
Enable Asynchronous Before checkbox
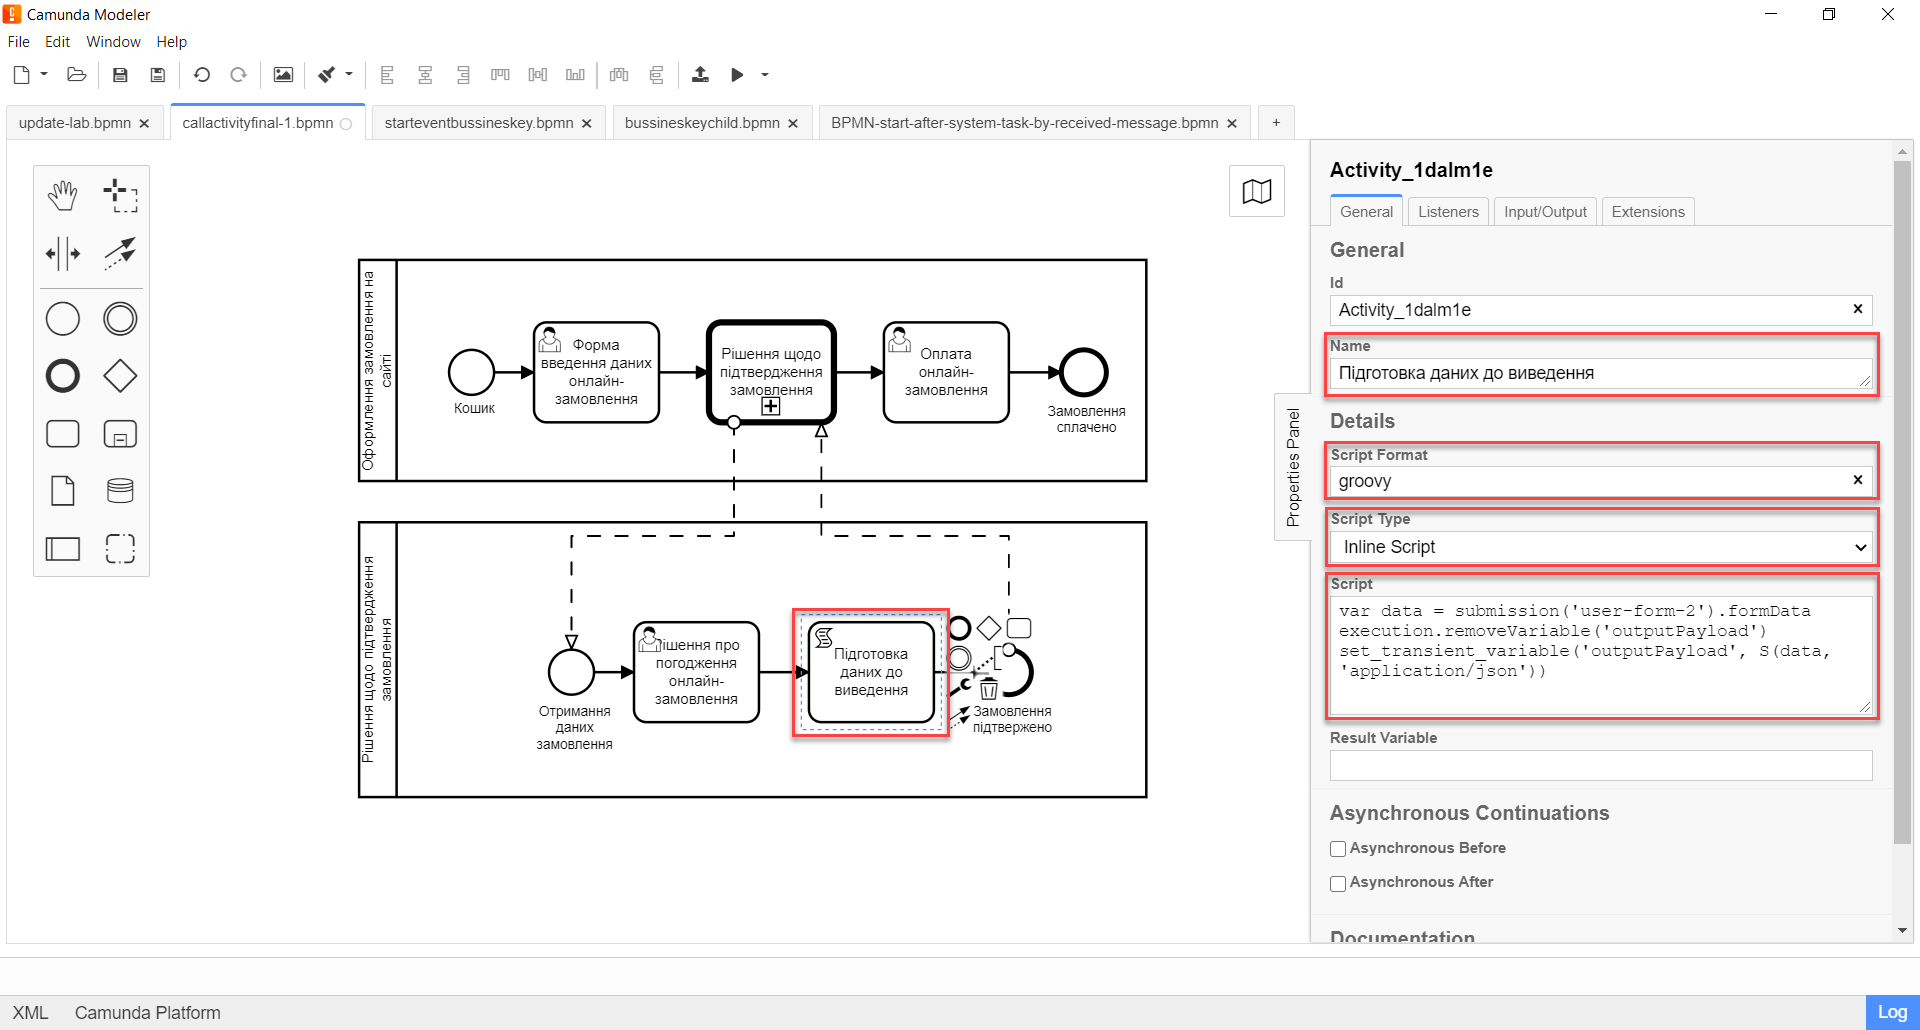click(1338, 849)
